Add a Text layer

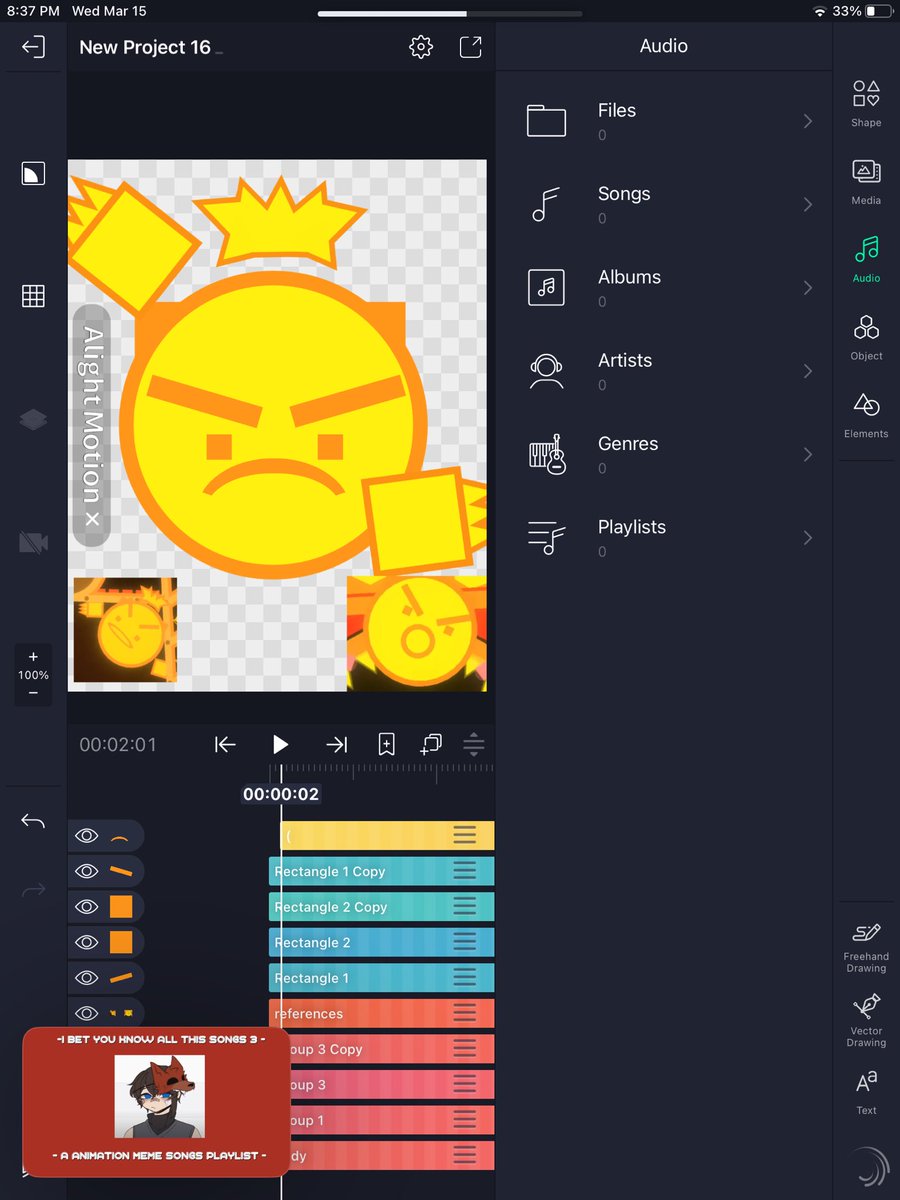click(866, 1092)
